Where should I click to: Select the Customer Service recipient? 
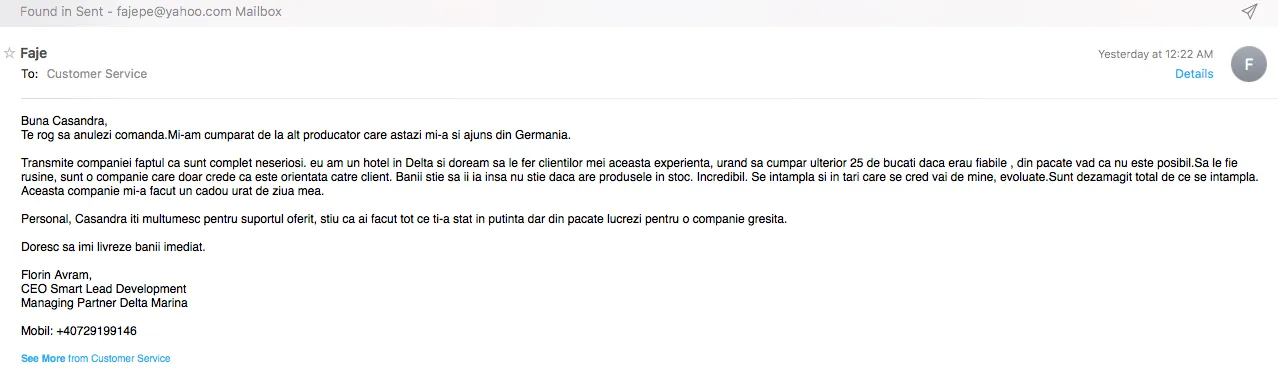pyautogui.click(x=97, y=74)
